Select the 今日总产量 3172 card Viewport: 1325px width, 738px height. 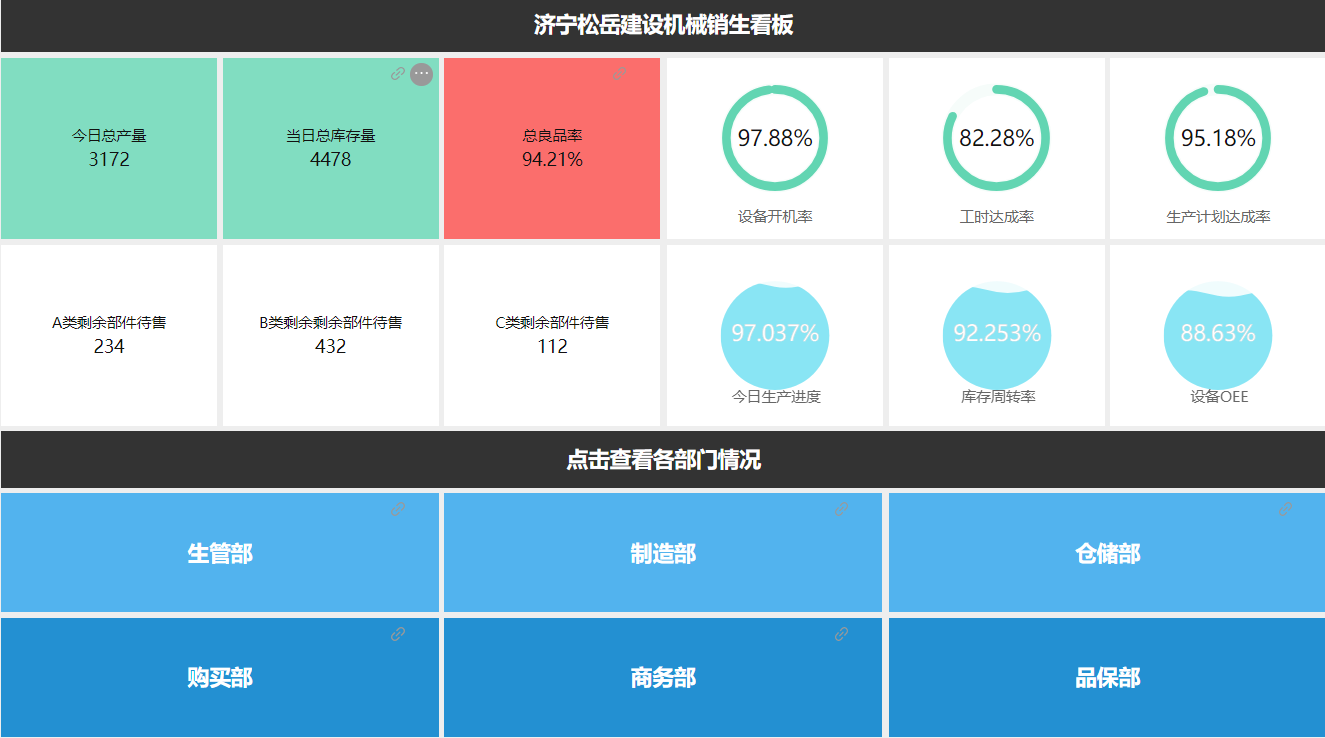[x=109, y=148]
